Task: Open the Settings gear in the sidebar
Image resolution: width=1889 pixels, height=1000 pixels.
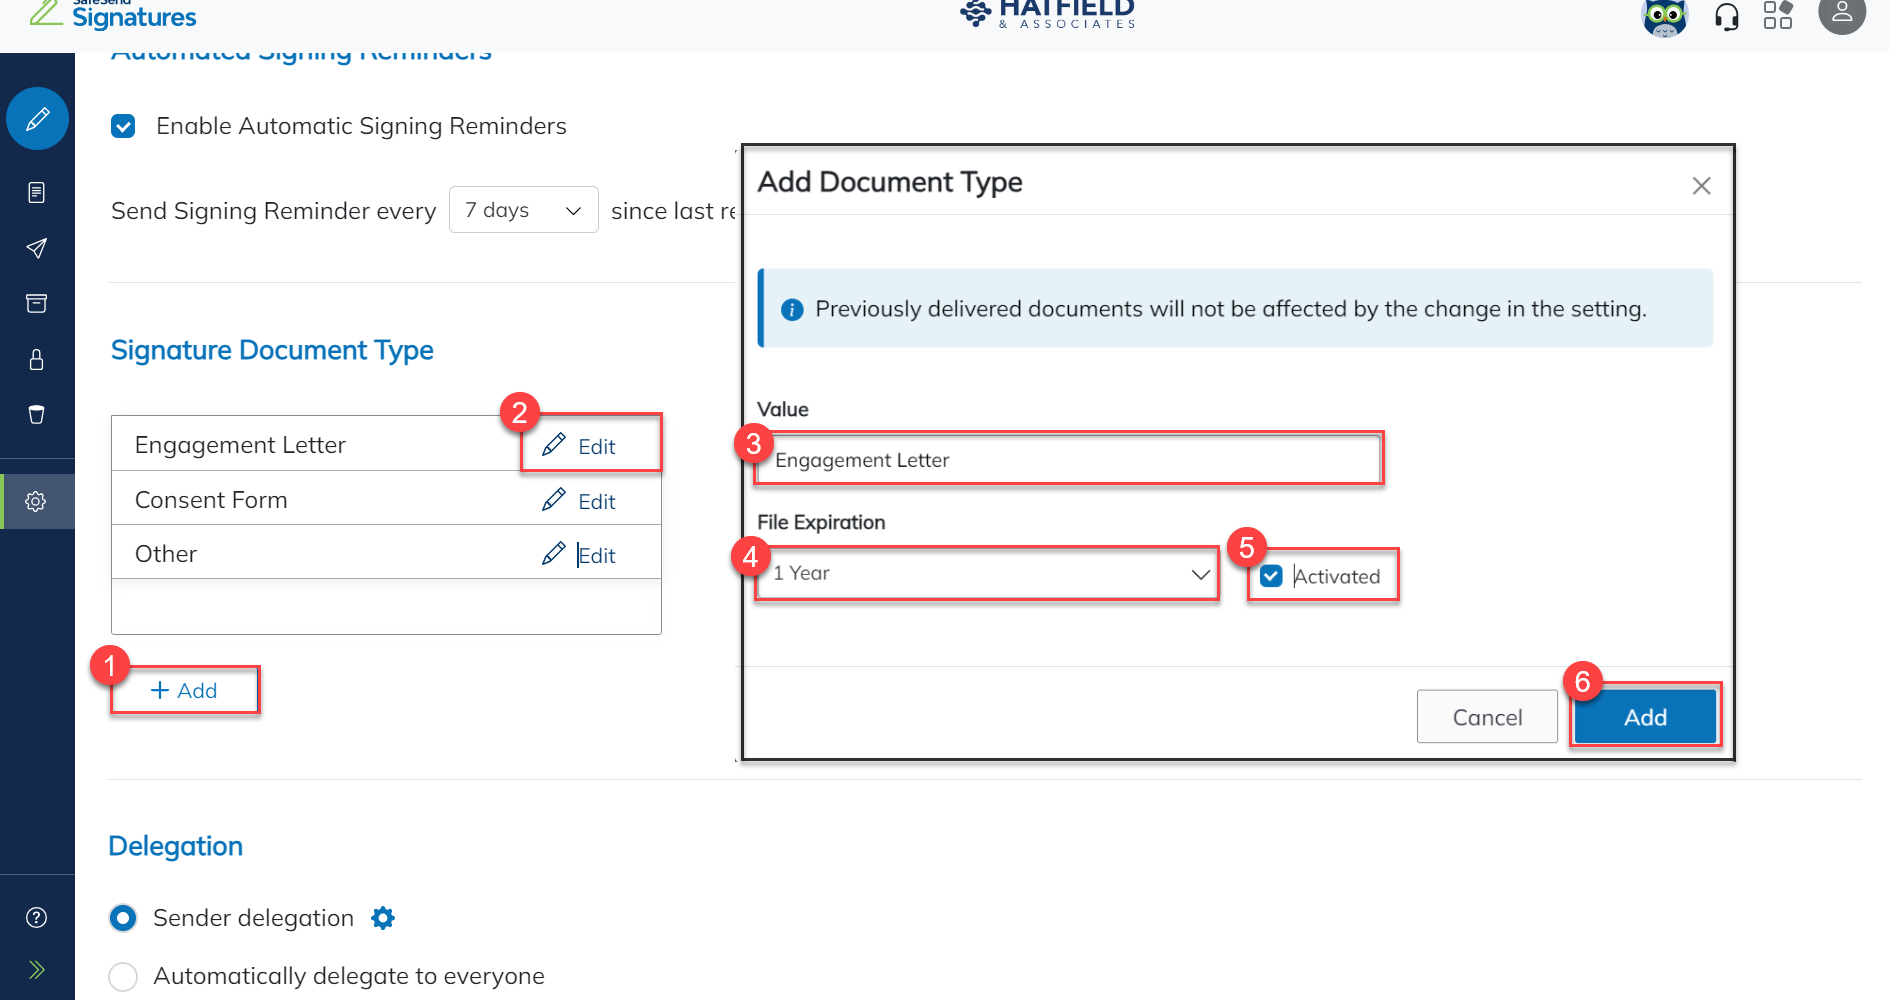Action: point(37,501)
